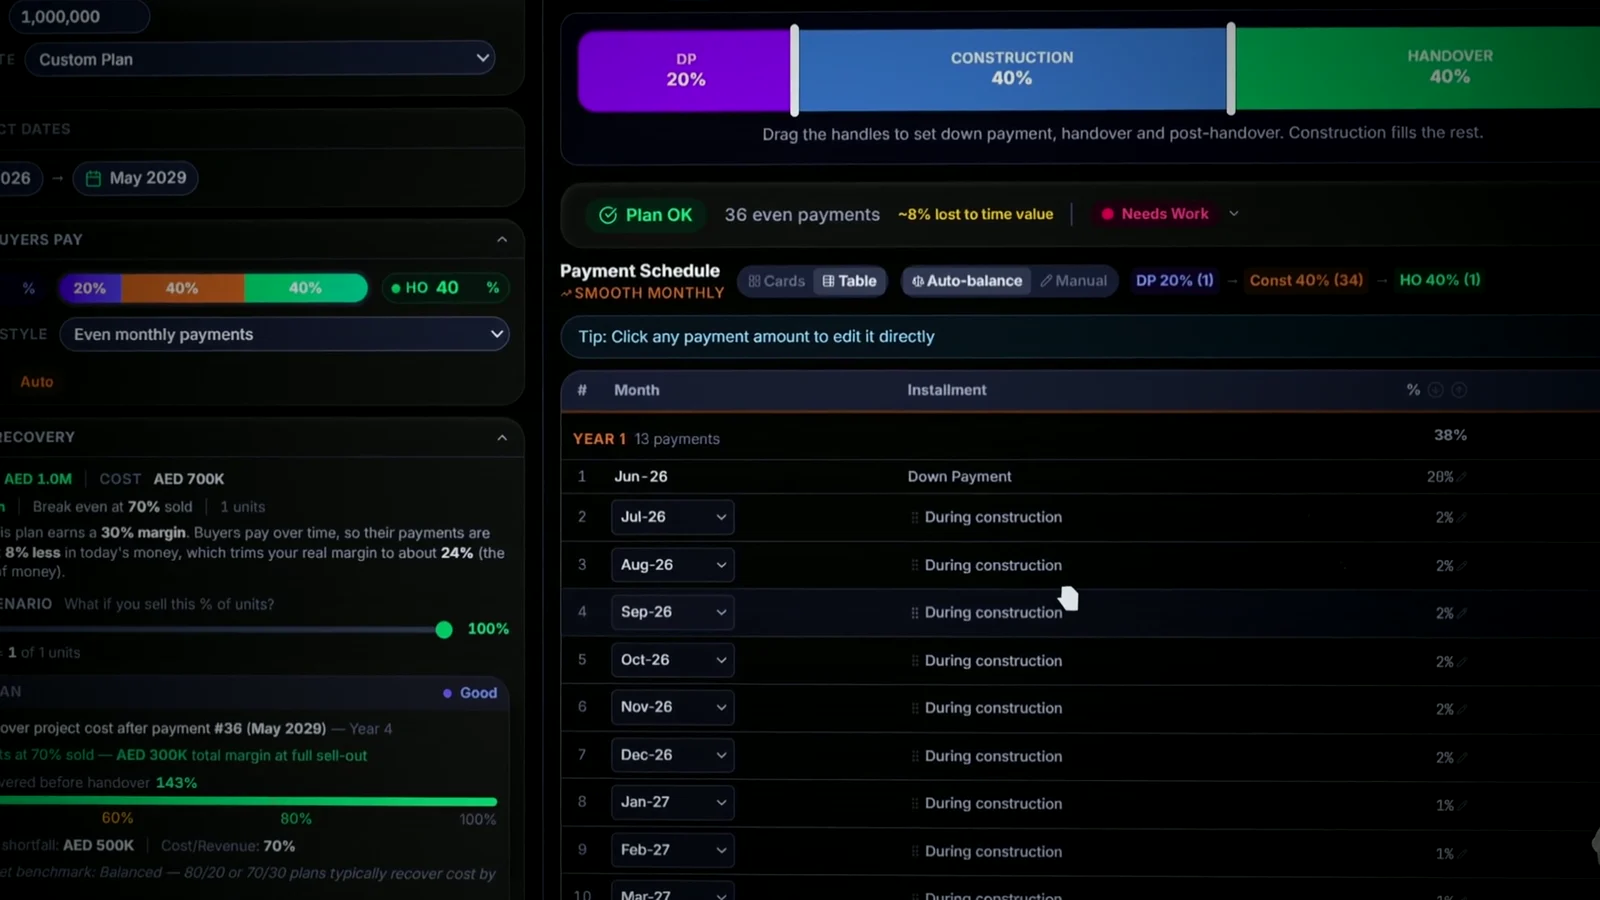Image resolution: width=1600 pixels, height=900 pixels.
Task: Click the Plan OK checkmark icon
Action: 608,215
